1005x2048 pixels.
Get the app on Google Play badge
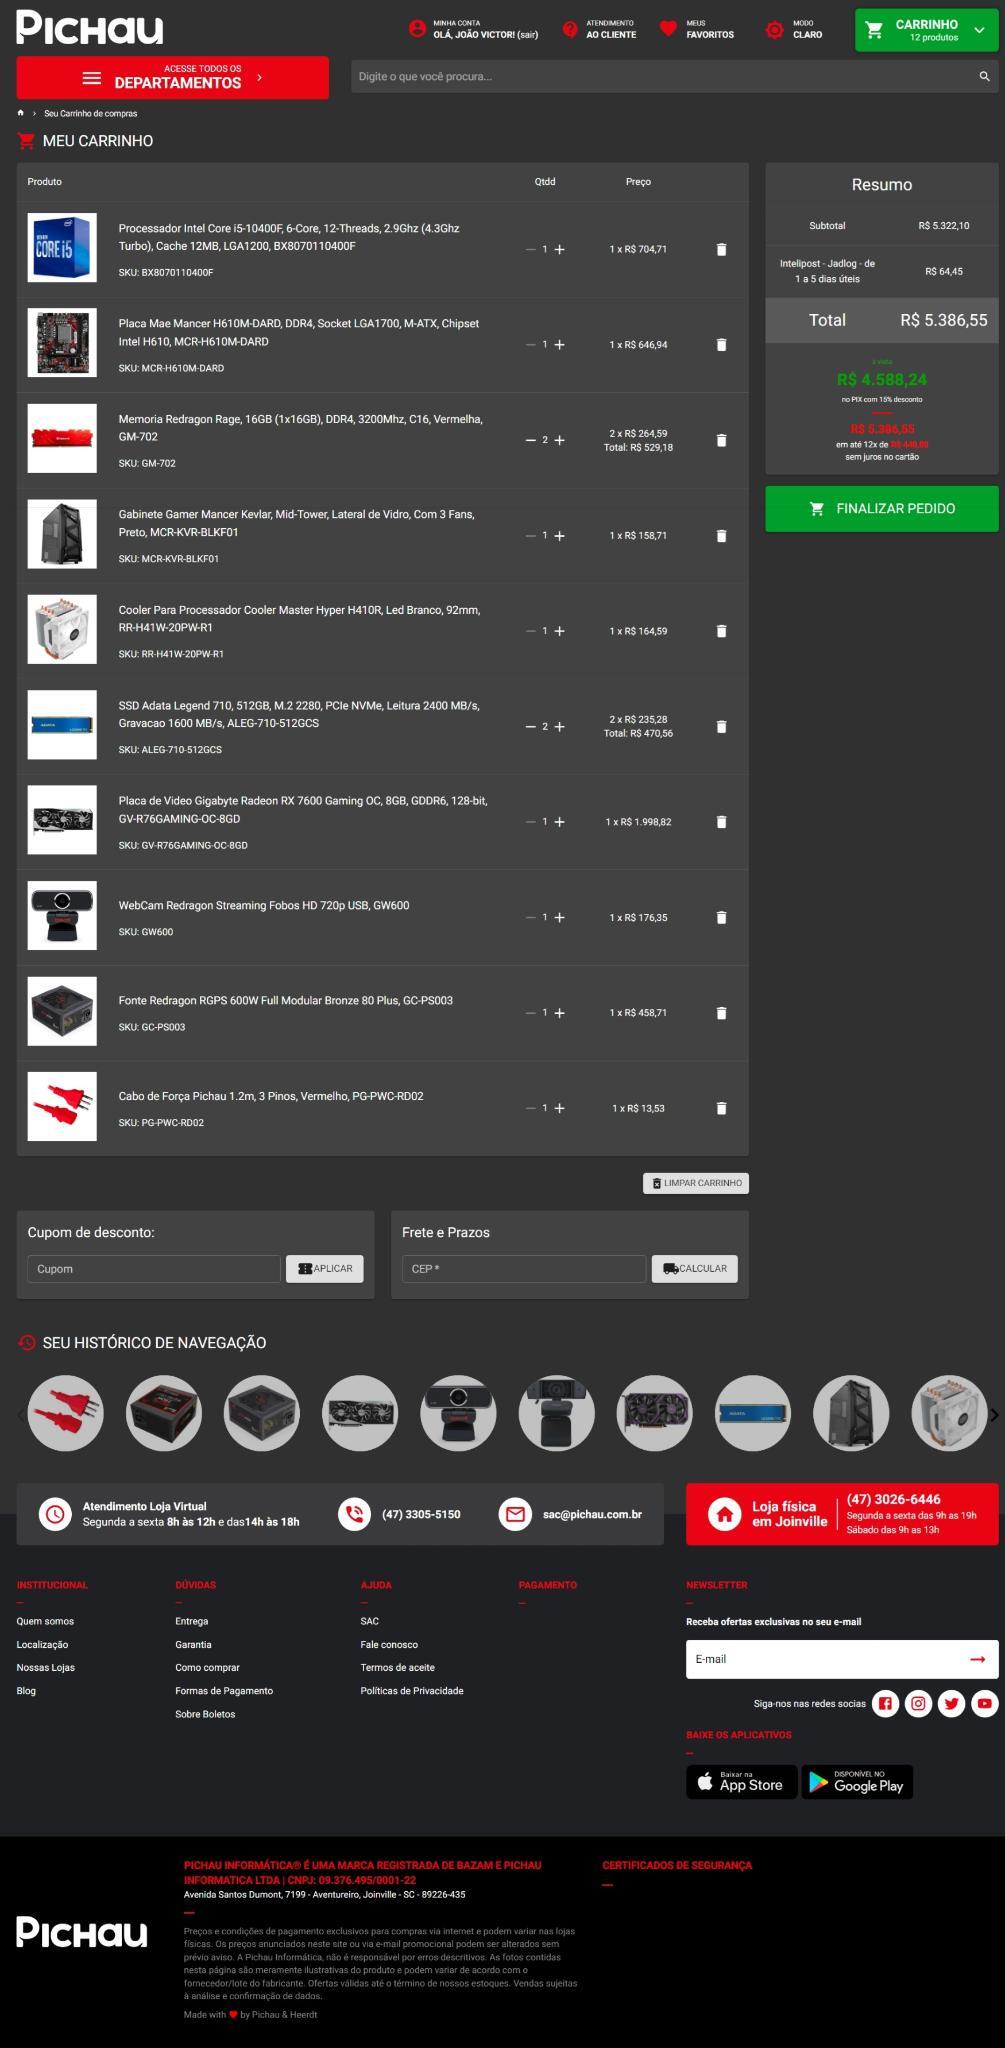click(x=857, y=1782)
